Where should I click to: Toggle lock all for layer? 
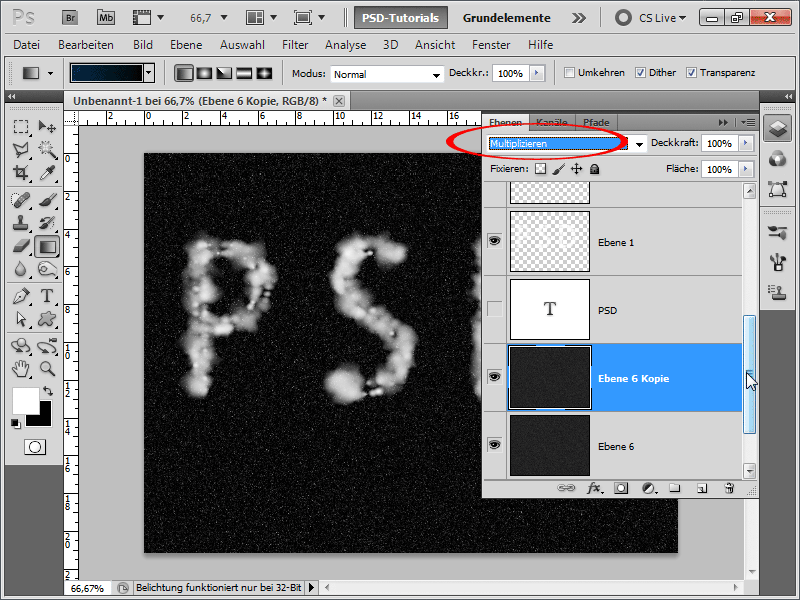pyautogui.click(x=594, y=169)
